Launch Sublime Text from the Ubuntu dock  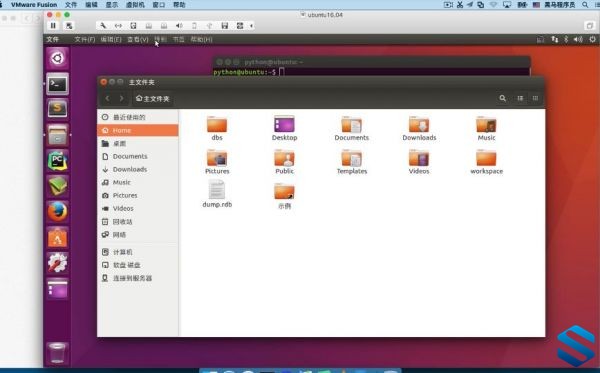pos(57,109)
